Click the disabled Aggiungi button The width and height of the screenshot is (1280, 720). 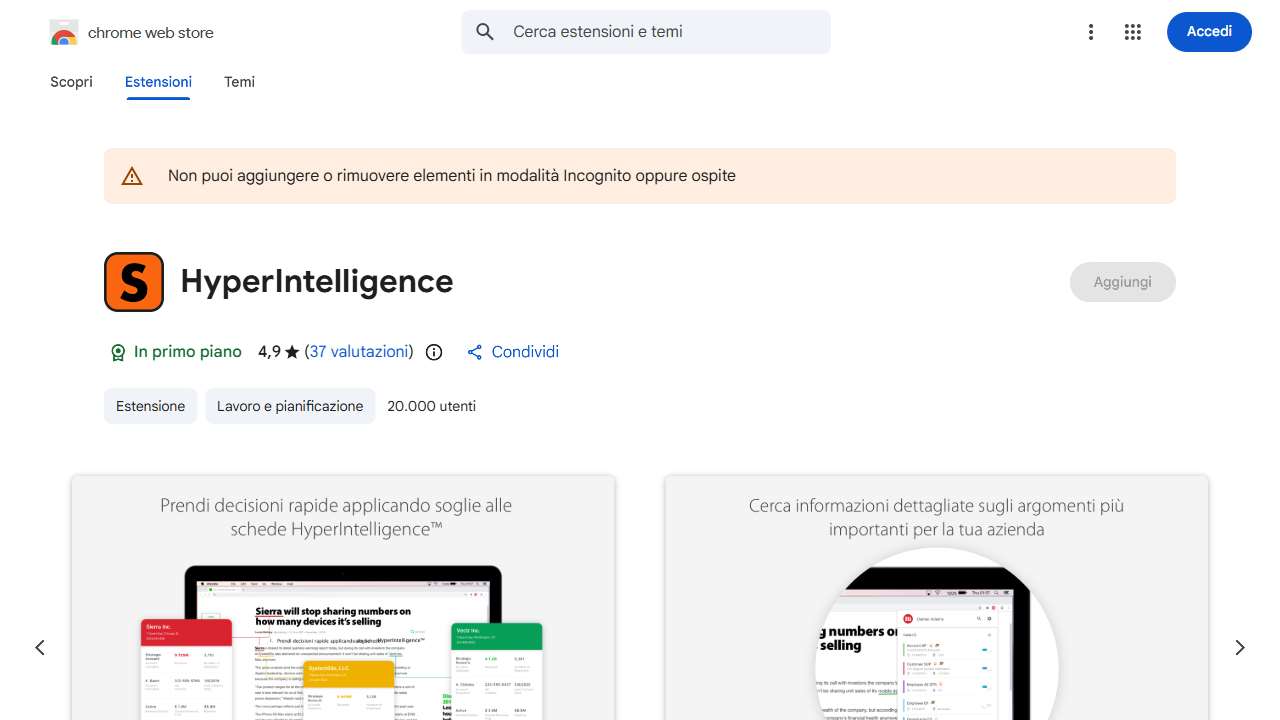pyautogui.click(x=1122, y=282)
